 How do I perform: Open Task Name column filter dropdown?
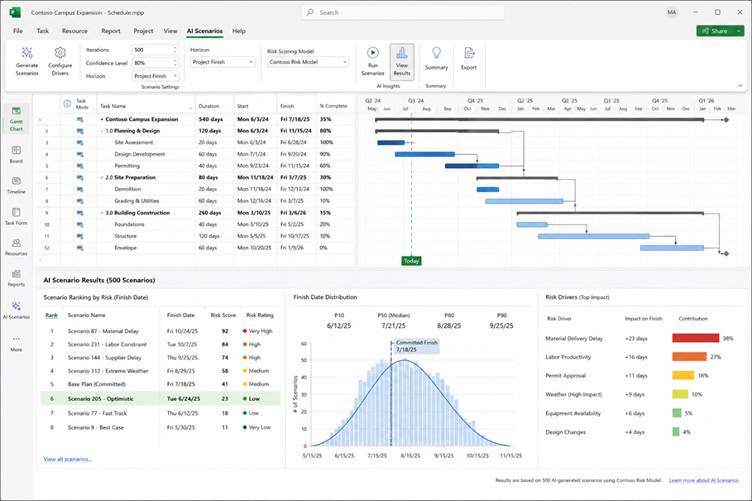(190, 106)
